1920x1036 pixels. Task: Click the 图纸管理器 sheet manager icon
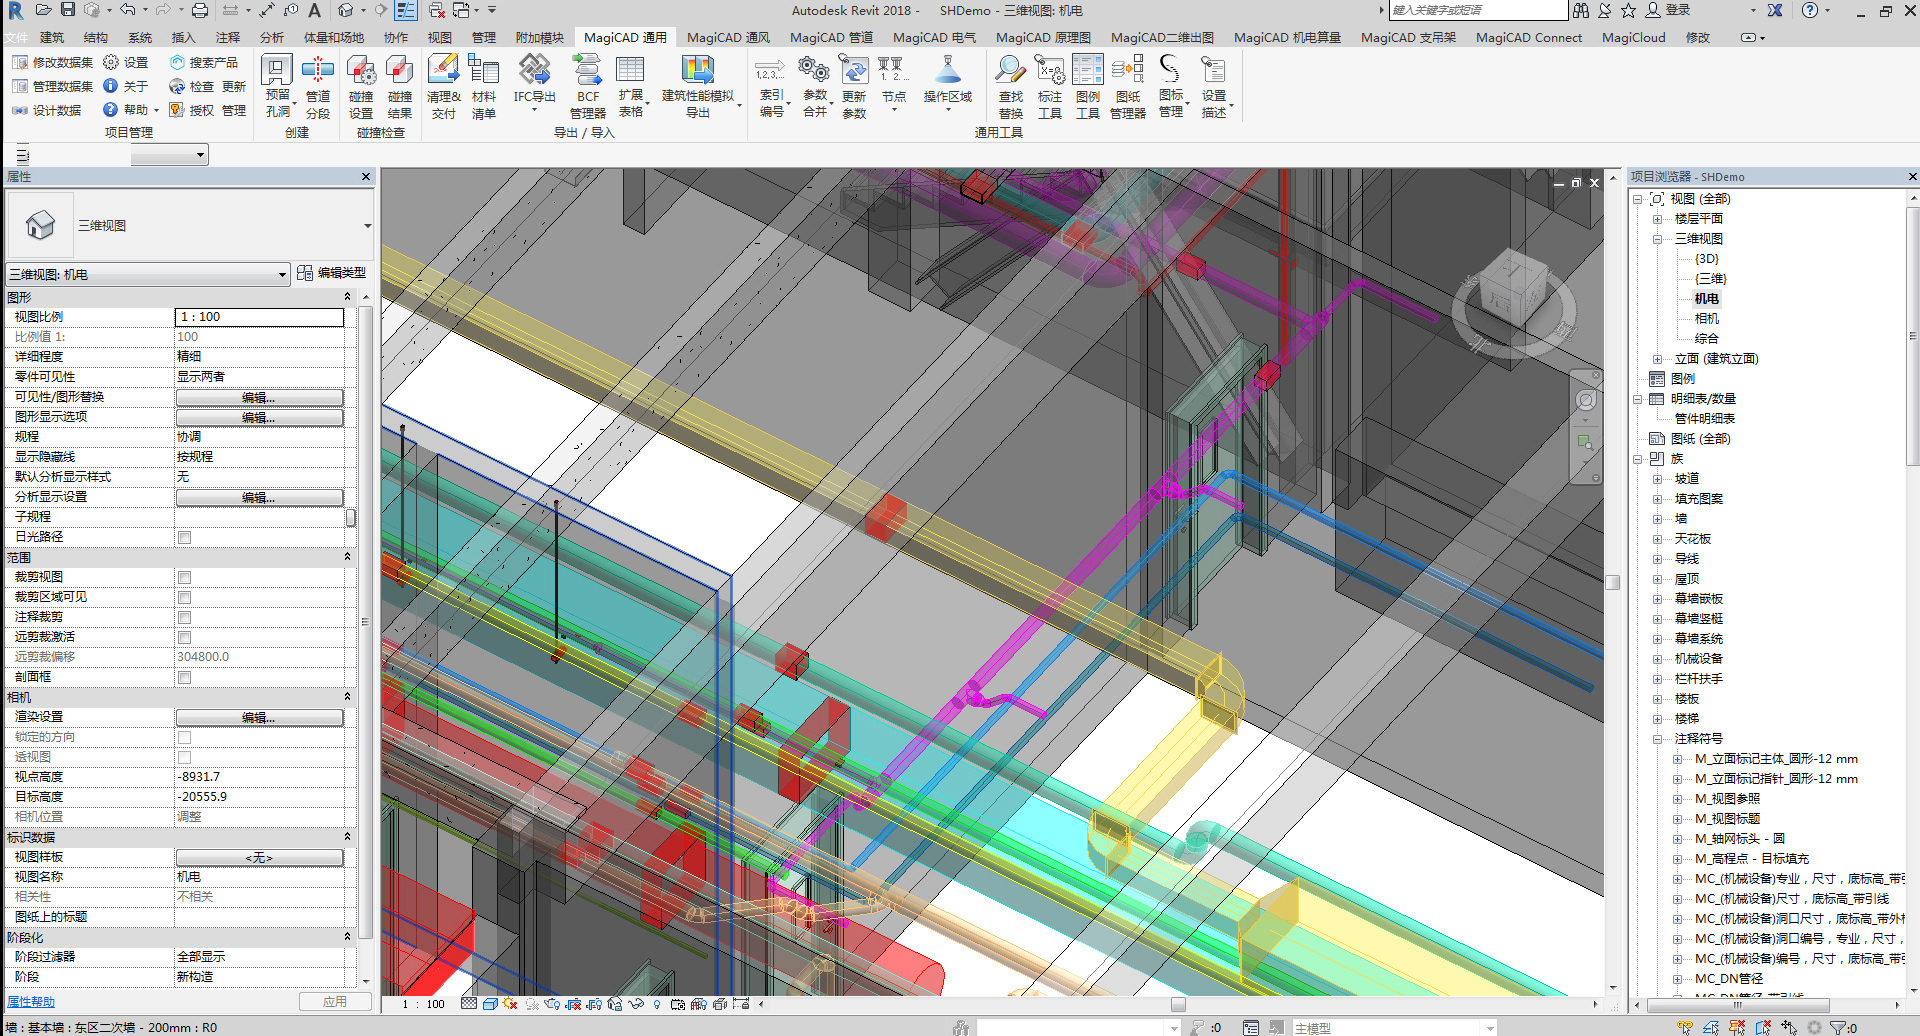coord(1127,72)
